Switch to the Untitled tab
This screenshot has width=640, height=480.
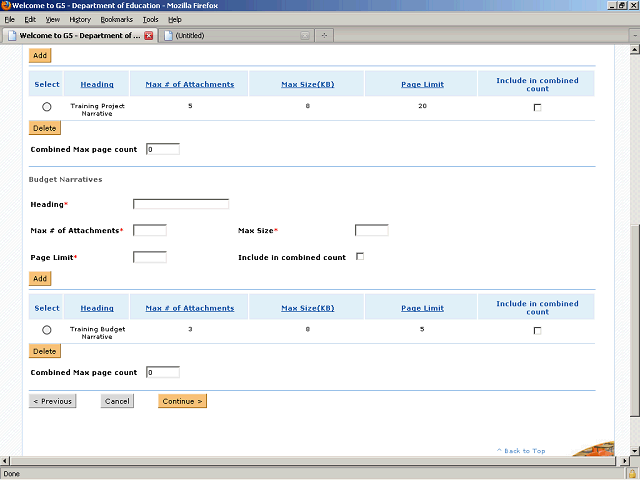pyautogui.click(x=236, y=36)
